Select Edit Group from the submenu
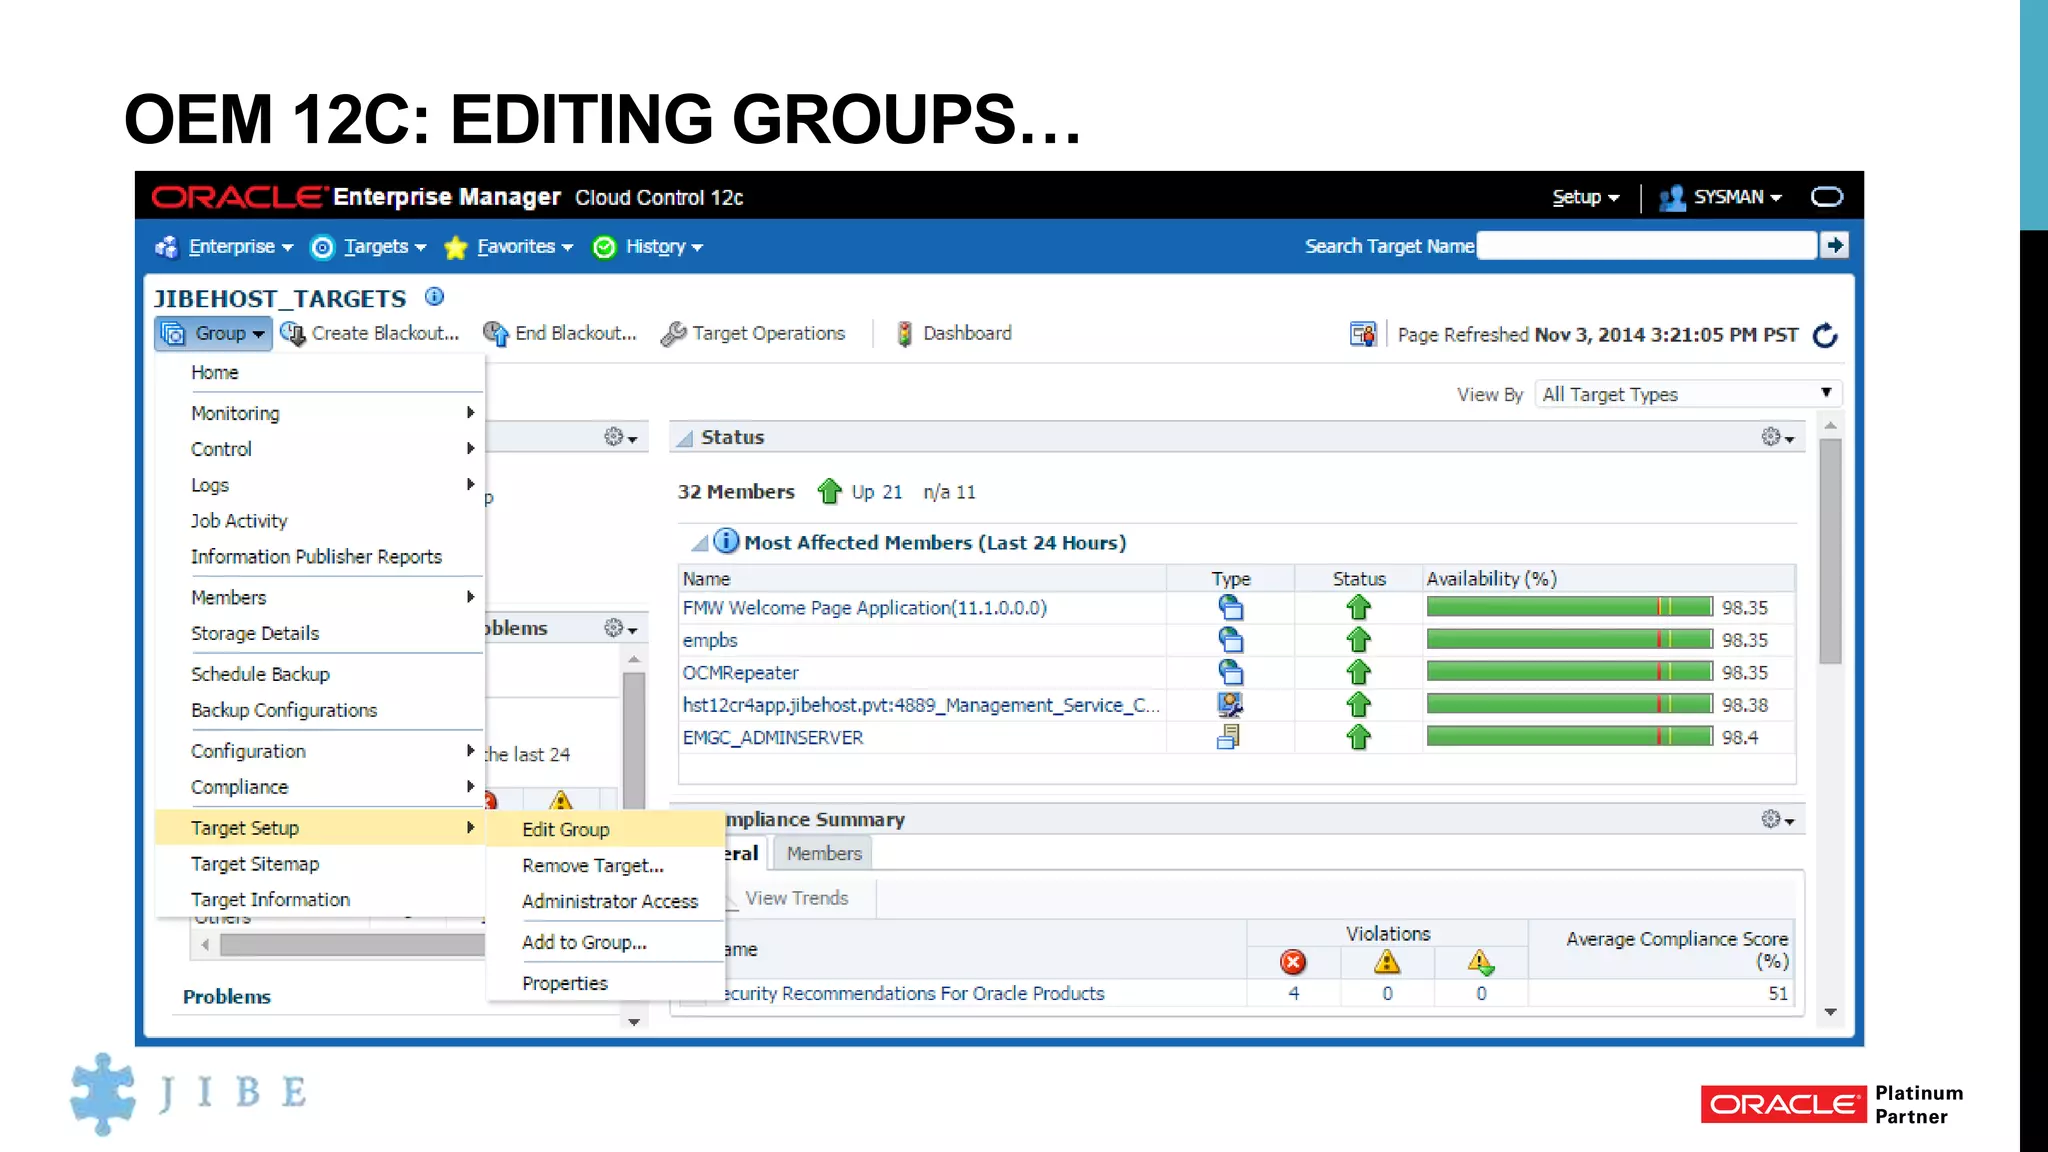The height and width of the screenshot is (1152, 2048). [605, 829]
